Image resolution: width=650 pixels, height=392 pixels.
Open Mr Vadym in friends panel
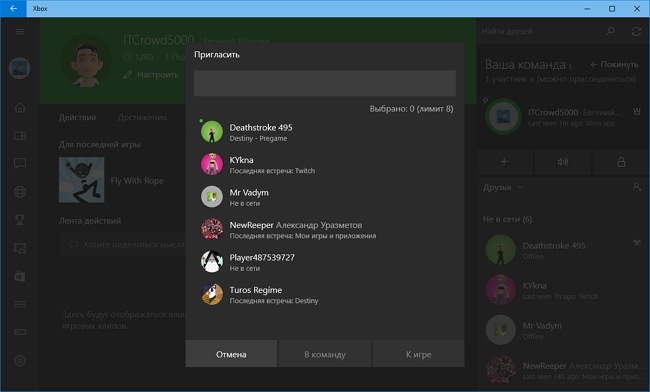pos(563,330)
